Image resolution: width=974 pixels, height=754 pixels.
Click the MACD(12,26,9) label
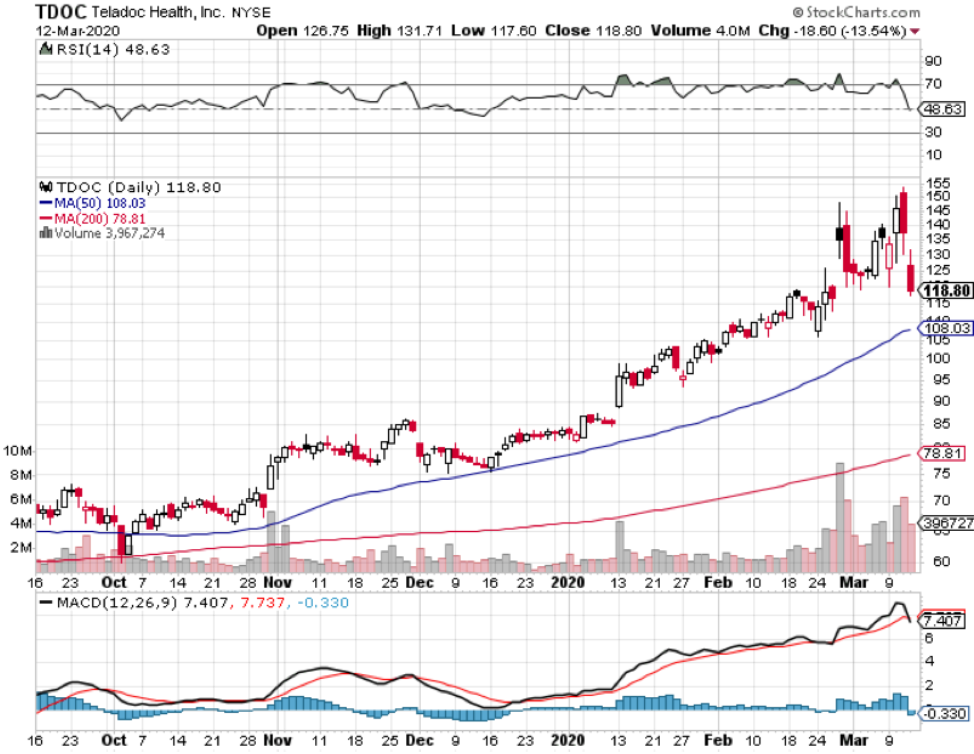(117, 602)
